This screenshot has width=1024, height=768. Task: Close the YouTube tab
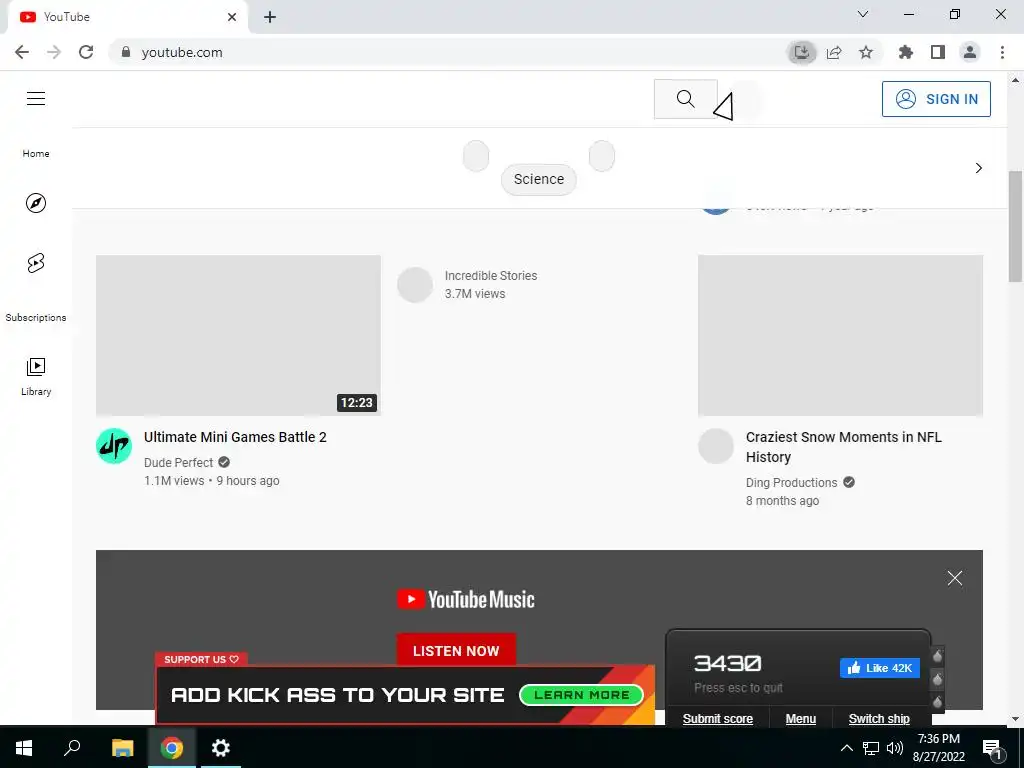coord(232,17)
